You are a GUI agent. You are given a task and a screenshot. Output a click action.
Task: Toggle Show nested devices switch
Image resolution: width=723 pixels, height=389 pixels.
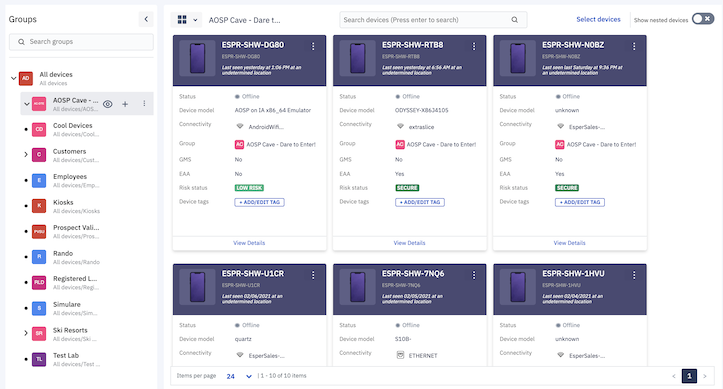click(x=703, y=19)
